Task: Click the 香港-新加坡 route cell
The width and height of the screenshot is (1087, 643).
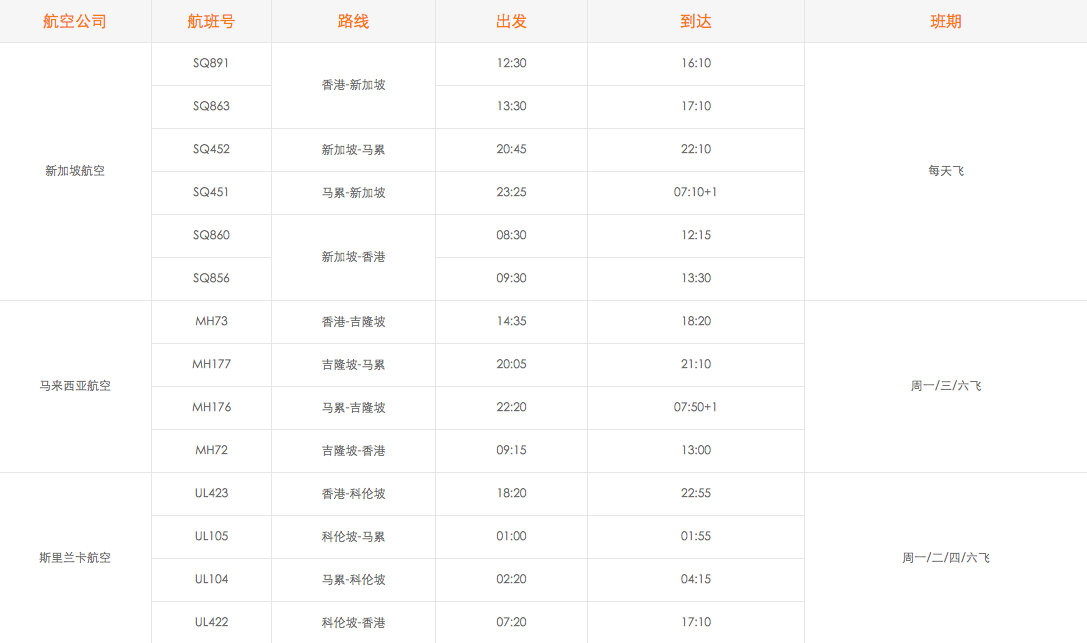Action: click(x=354, y=85)
